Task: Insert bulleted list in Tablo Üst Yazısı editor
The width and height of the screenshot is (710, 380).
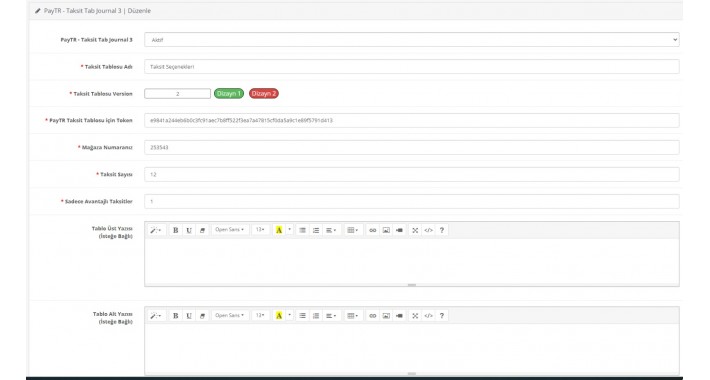Action: 302,230
